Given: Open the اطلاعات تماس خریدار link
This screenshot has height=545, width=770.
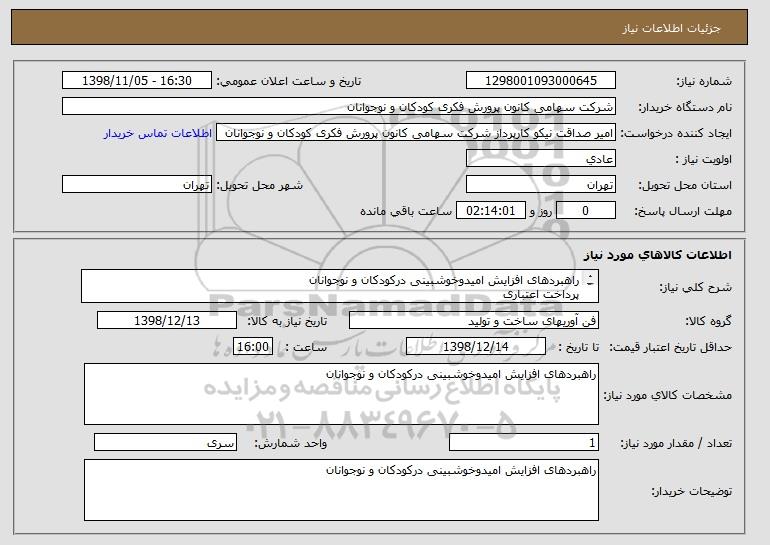Looking at the screenshot, I should [x=158, y=133].
